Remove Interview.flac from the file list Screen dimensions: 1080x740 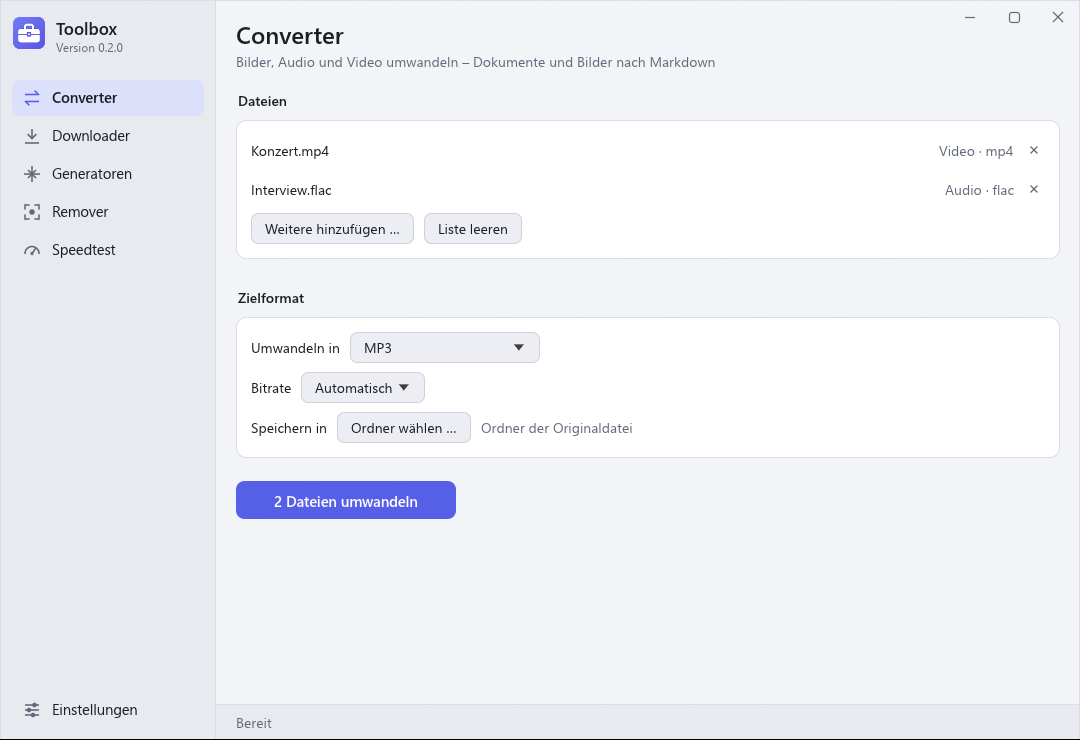[1034, 189]
